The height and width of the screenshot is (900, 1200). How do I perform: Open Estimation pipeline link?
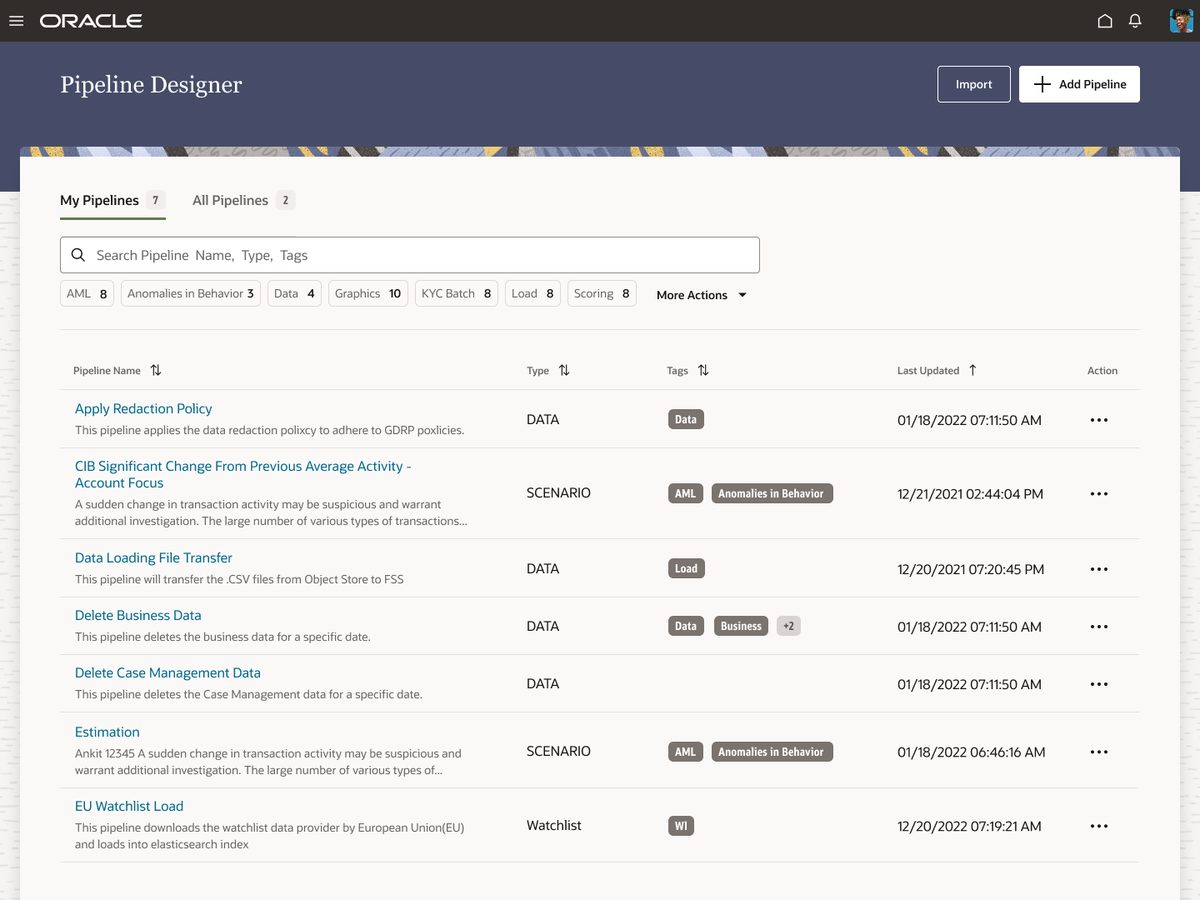click(x=107, y=732)
